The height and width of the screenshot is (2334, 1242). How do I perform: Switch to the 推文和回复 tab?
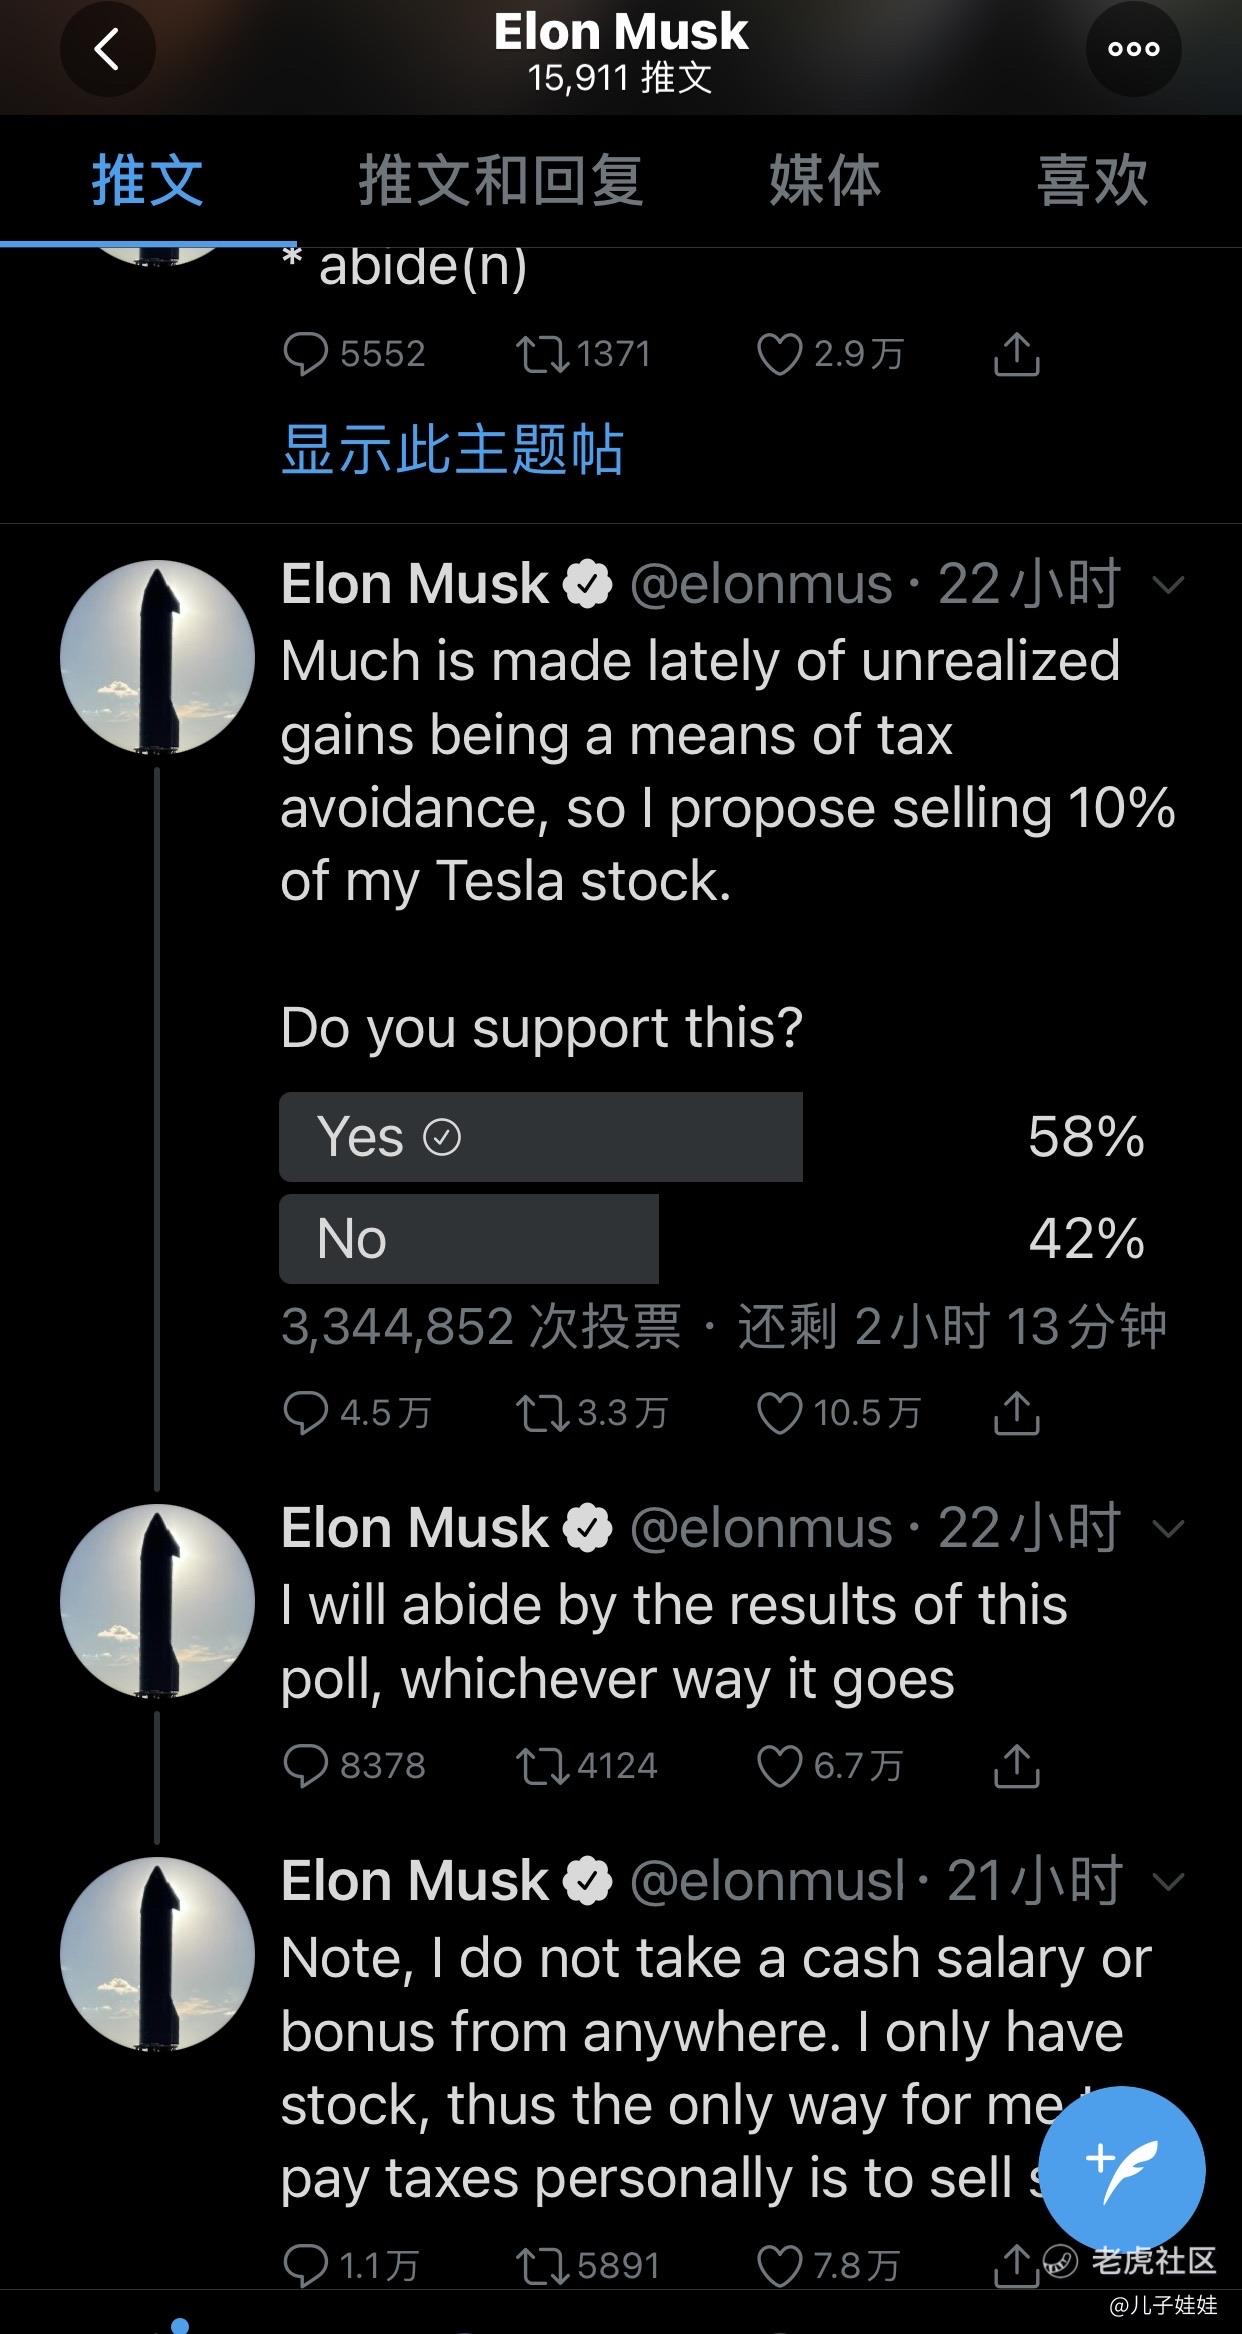[500, 181]
